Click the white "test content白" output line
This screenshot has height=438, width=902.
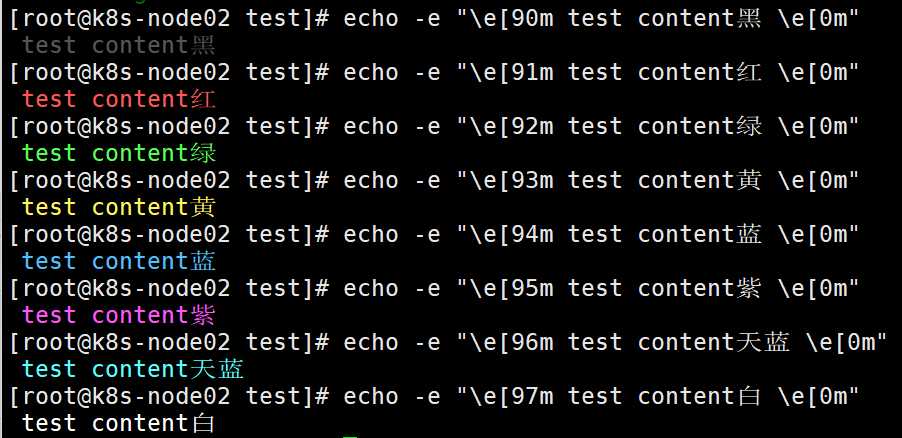pyautogui.click(x=119, y=424)
